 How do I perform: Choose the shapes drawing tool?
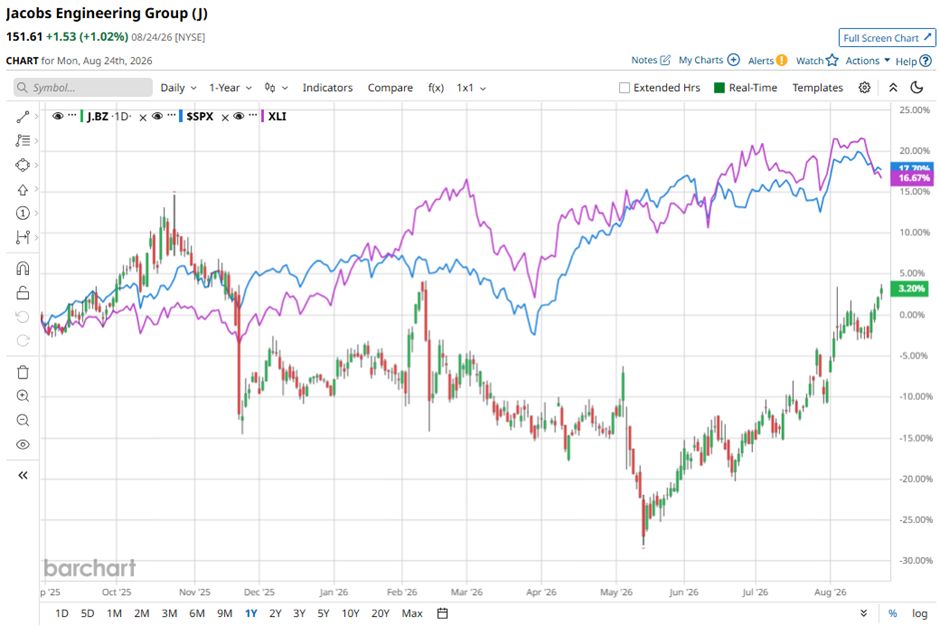pyautogui.click(x=23, y=165)
